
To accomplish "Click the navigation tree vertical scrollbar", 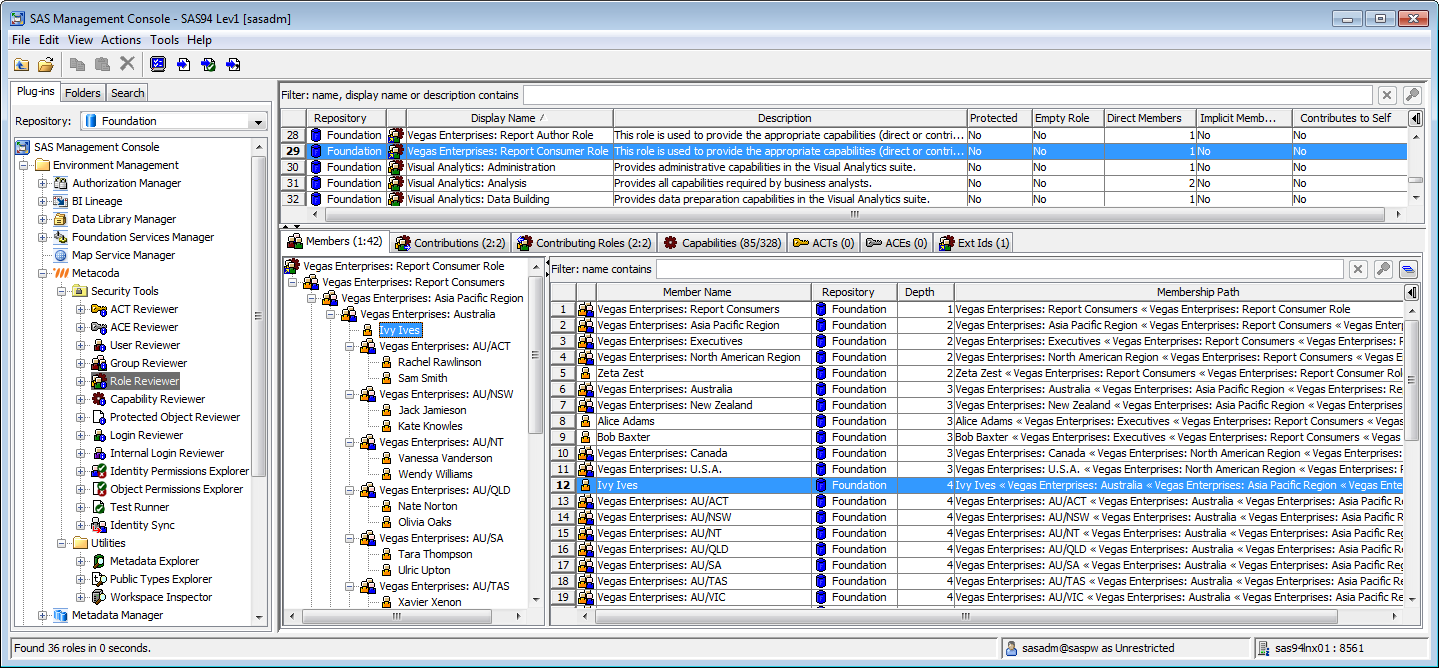I will pos(260,315).
